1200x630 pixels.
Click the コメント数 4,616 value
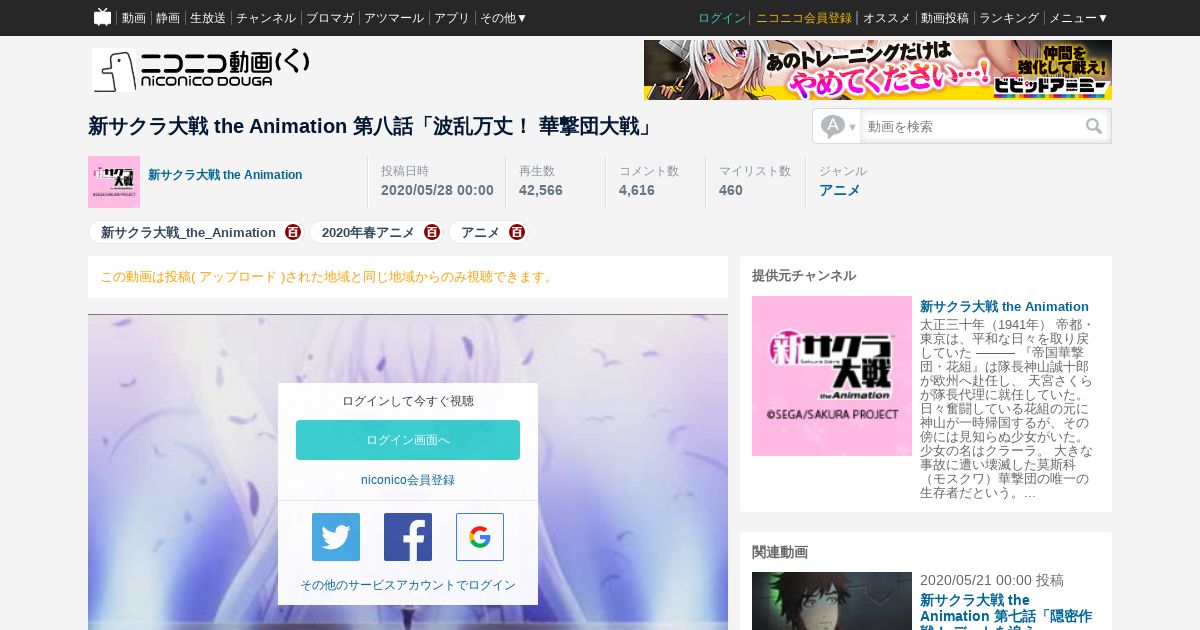637,190
